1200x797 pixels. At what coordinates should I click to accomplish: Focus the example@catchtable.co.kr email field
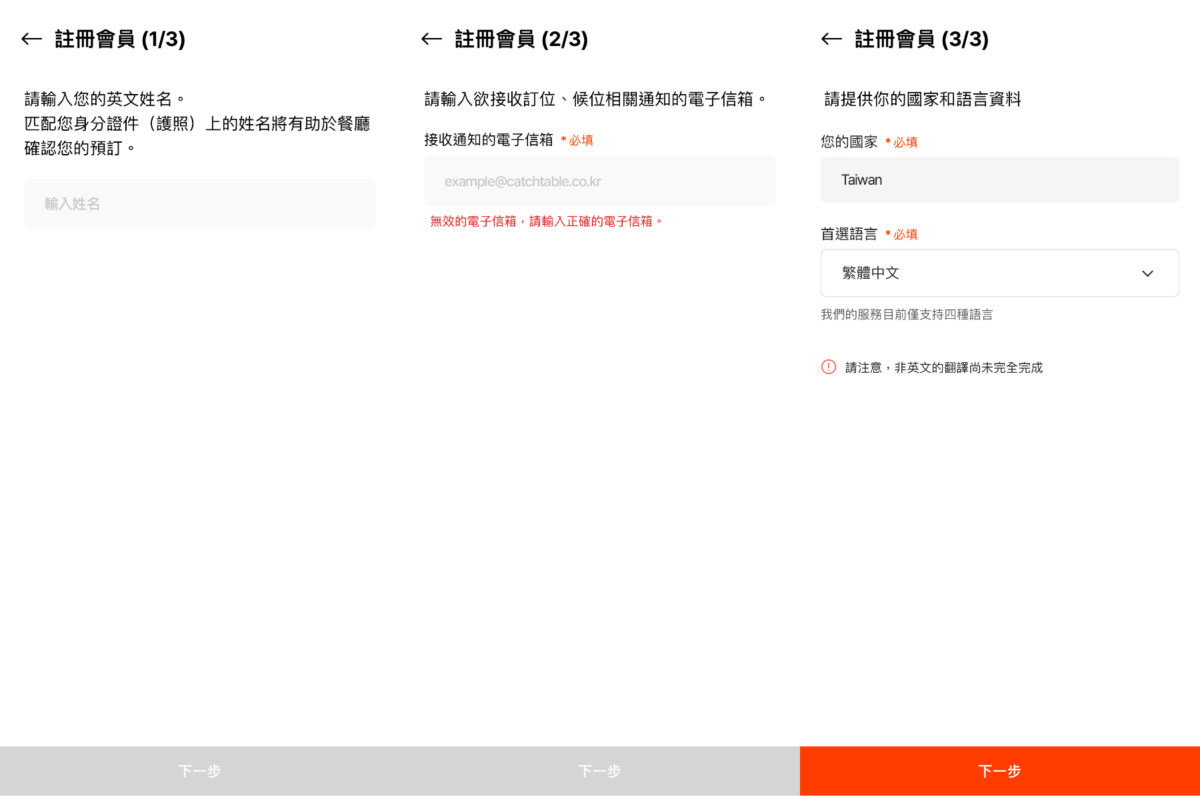coord(600,181)
